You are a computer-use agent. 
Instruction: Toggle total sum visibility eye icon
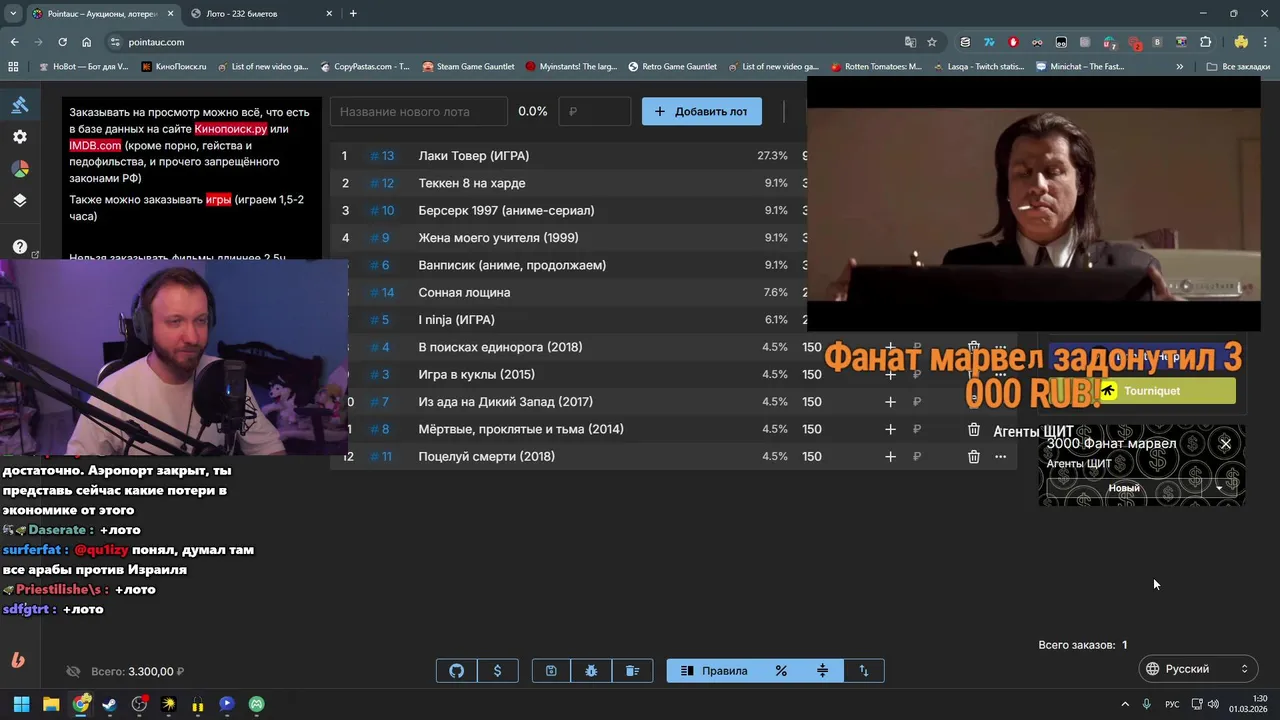pos(73,672)
